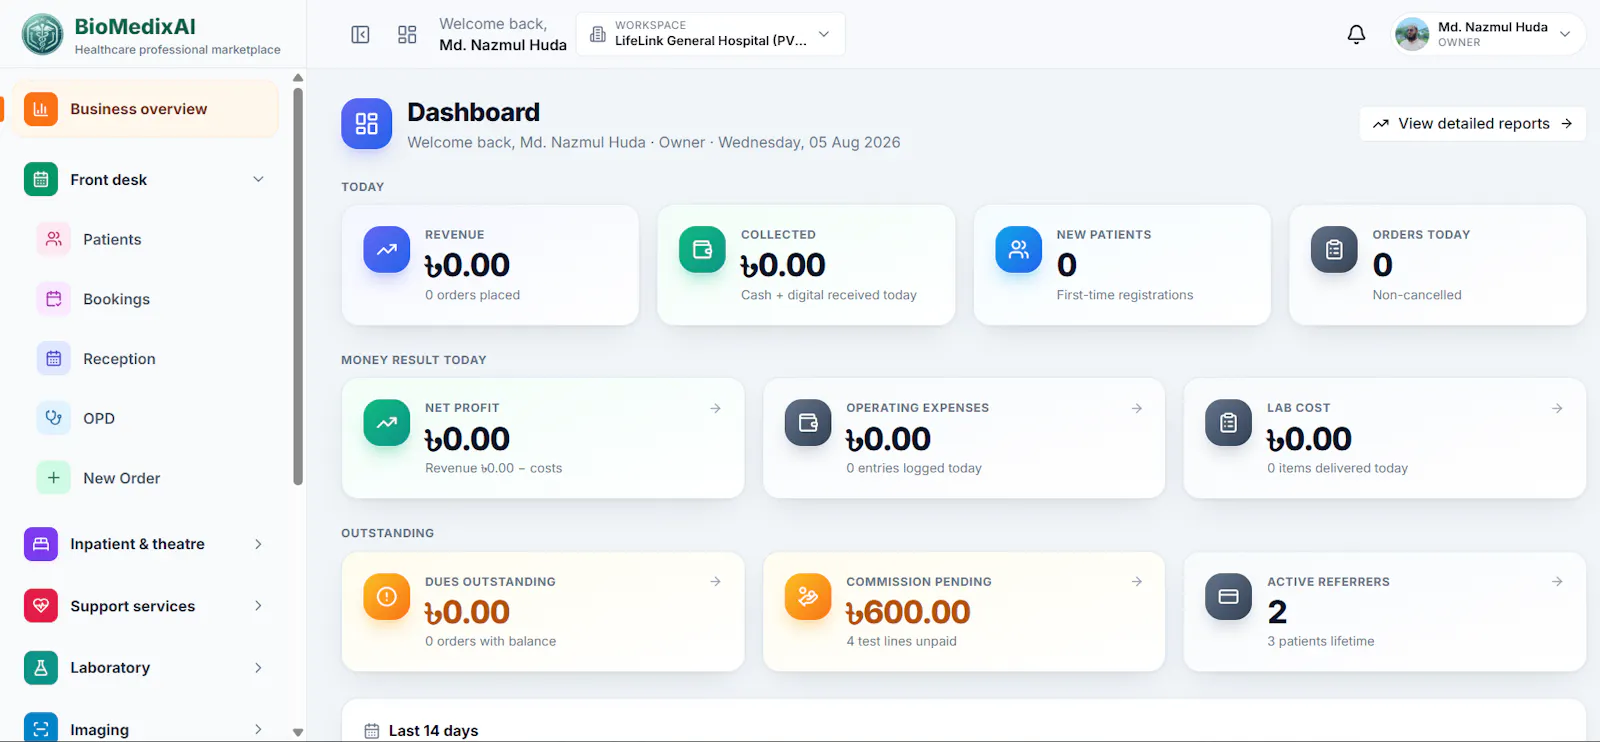Collapse the Front desk section chevron
1600x742 pixels.
tap(258, 180)
